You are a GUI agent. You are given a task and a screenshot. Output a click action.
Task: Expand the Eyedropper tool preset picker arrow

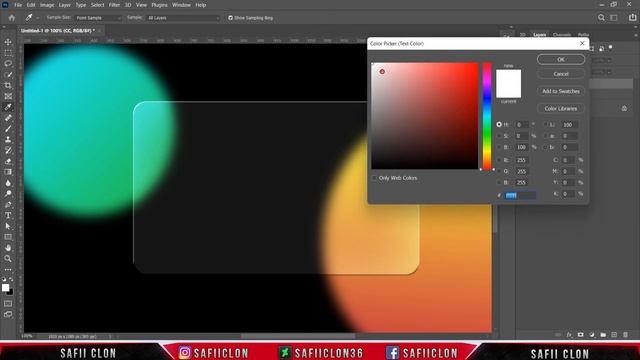[x=38, y=18]
